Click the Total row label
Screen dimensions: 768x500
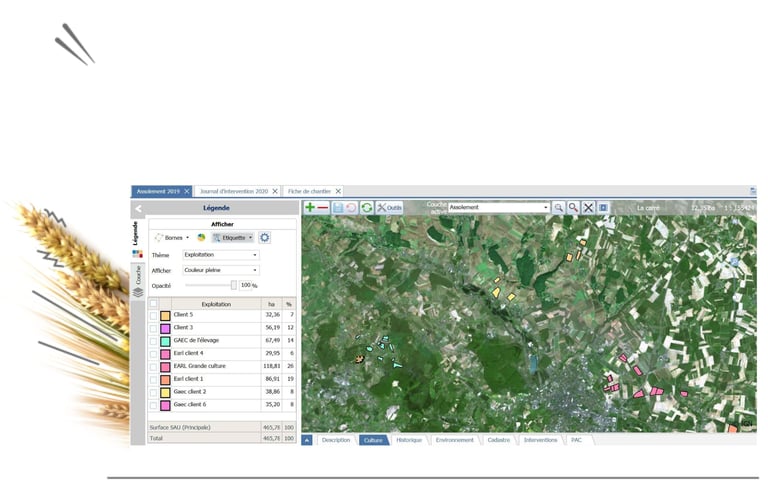click(156, 438)
